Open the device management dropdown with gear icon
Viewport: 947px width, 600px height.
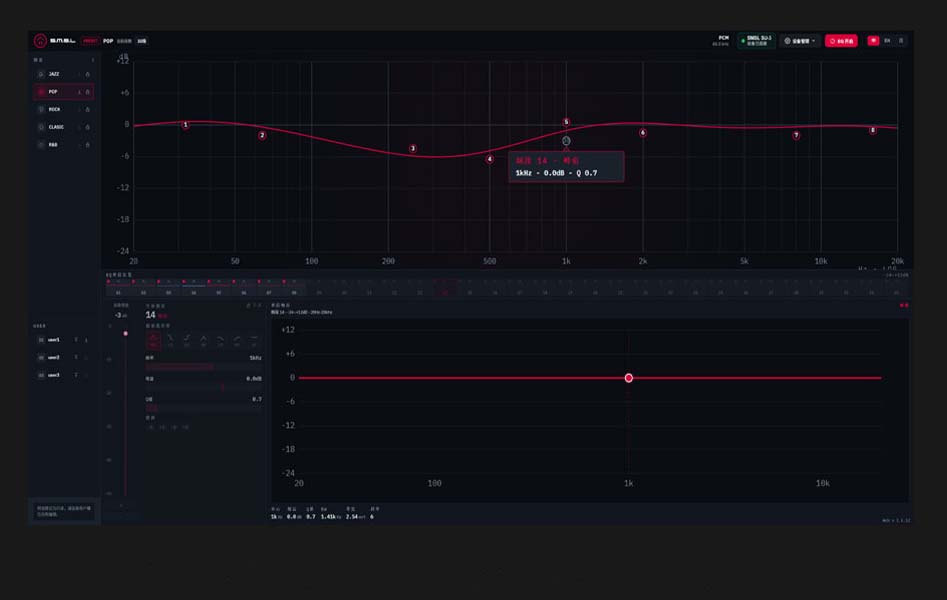click(x=800, y=41)
